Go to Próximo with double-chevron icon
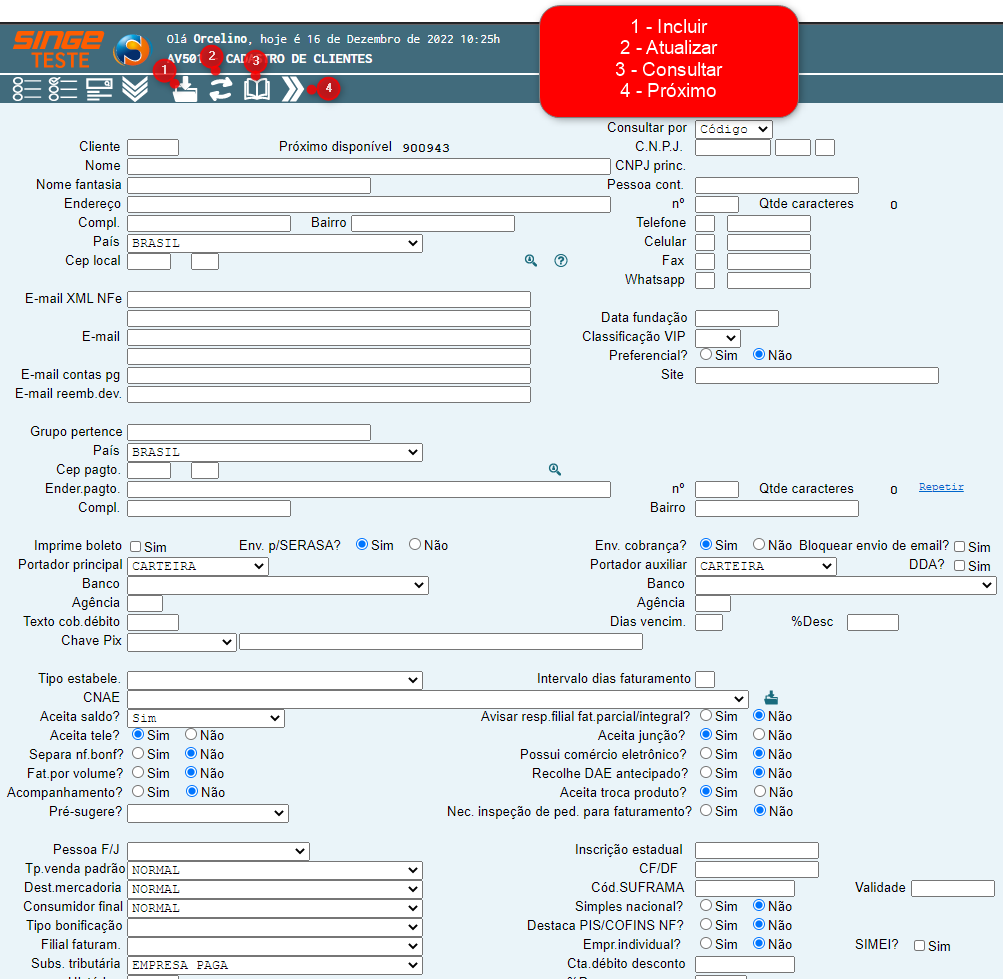 coord(292,89)
